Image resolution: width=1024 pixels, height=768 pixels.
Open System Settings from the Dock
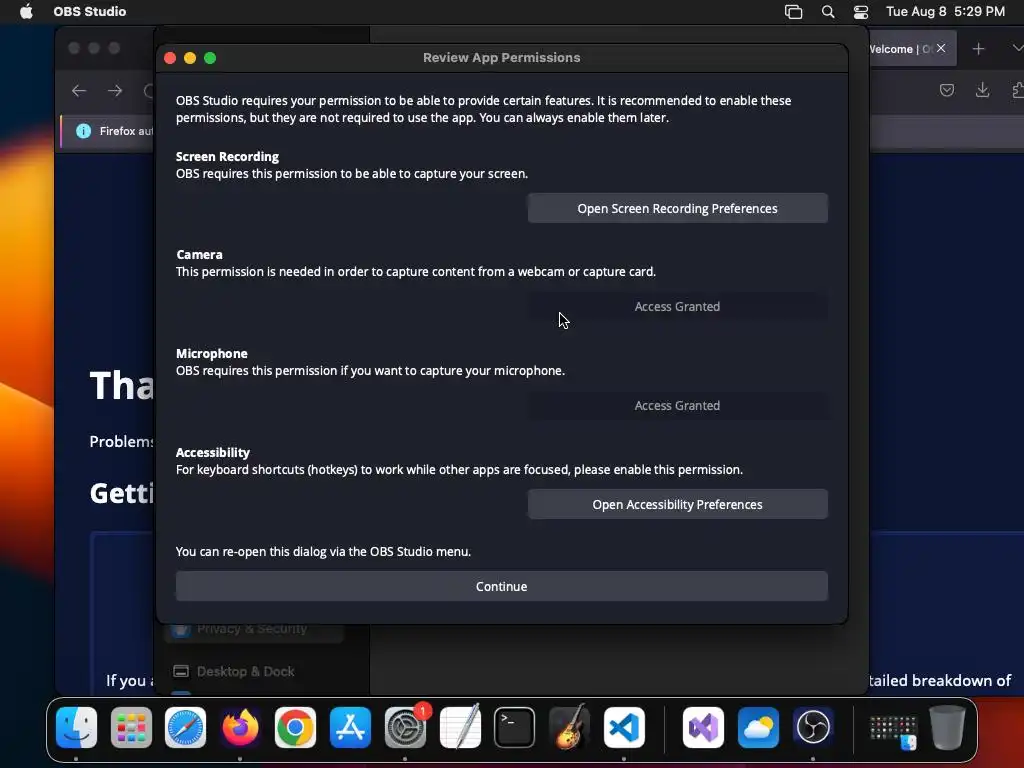[x=405, y=727]
